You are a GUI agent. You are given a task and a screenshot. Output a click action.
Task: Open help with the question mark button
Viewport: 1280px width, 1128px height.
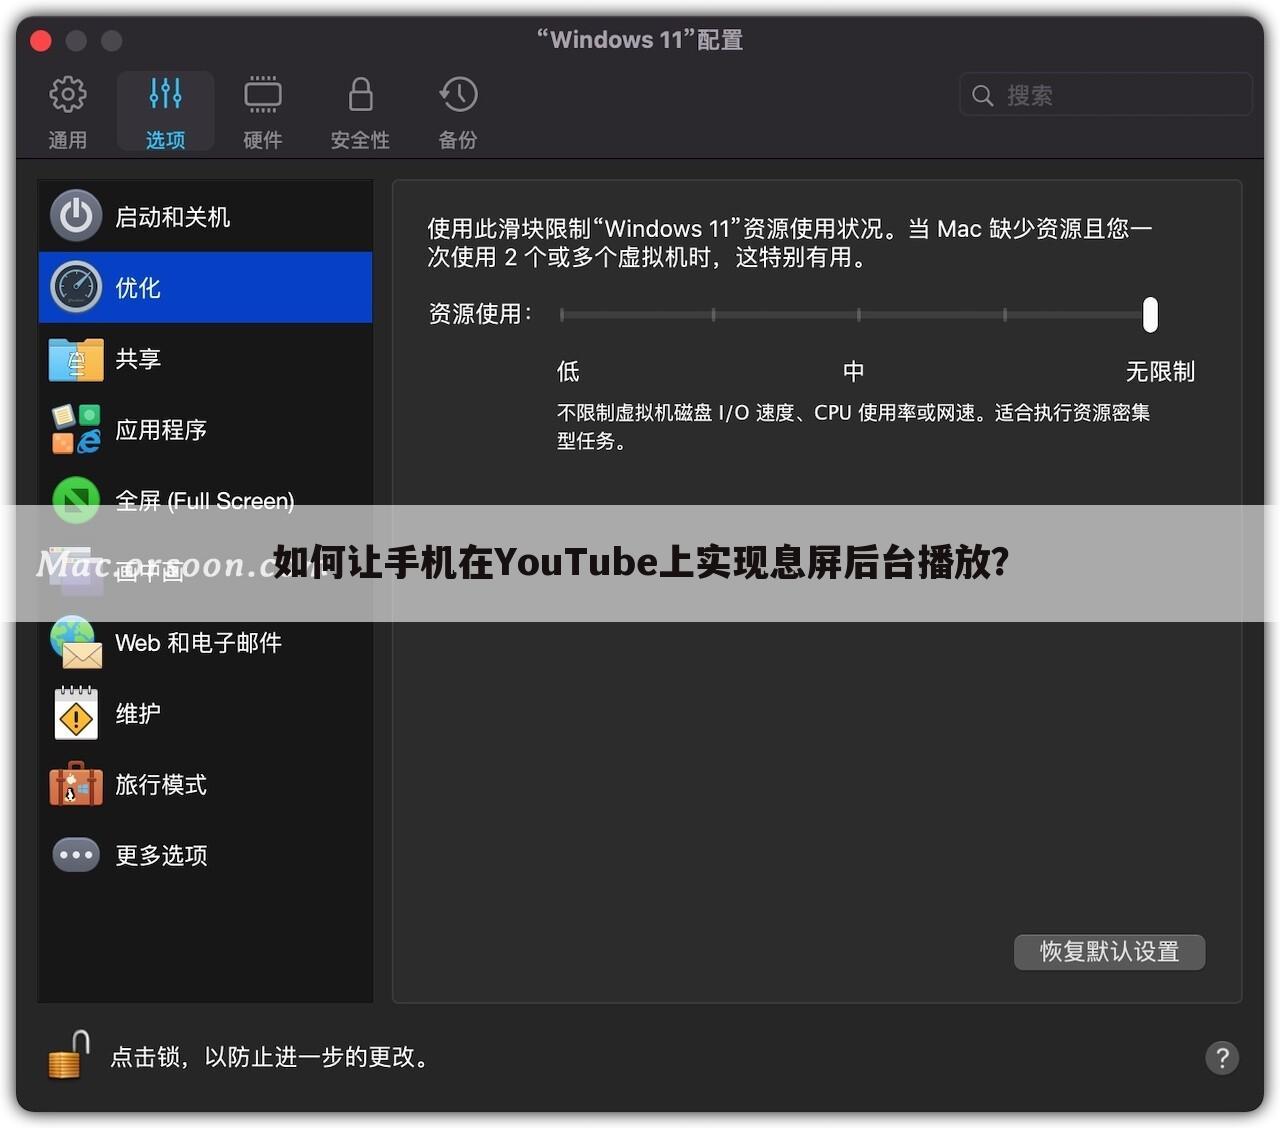pos(1222,1058)
